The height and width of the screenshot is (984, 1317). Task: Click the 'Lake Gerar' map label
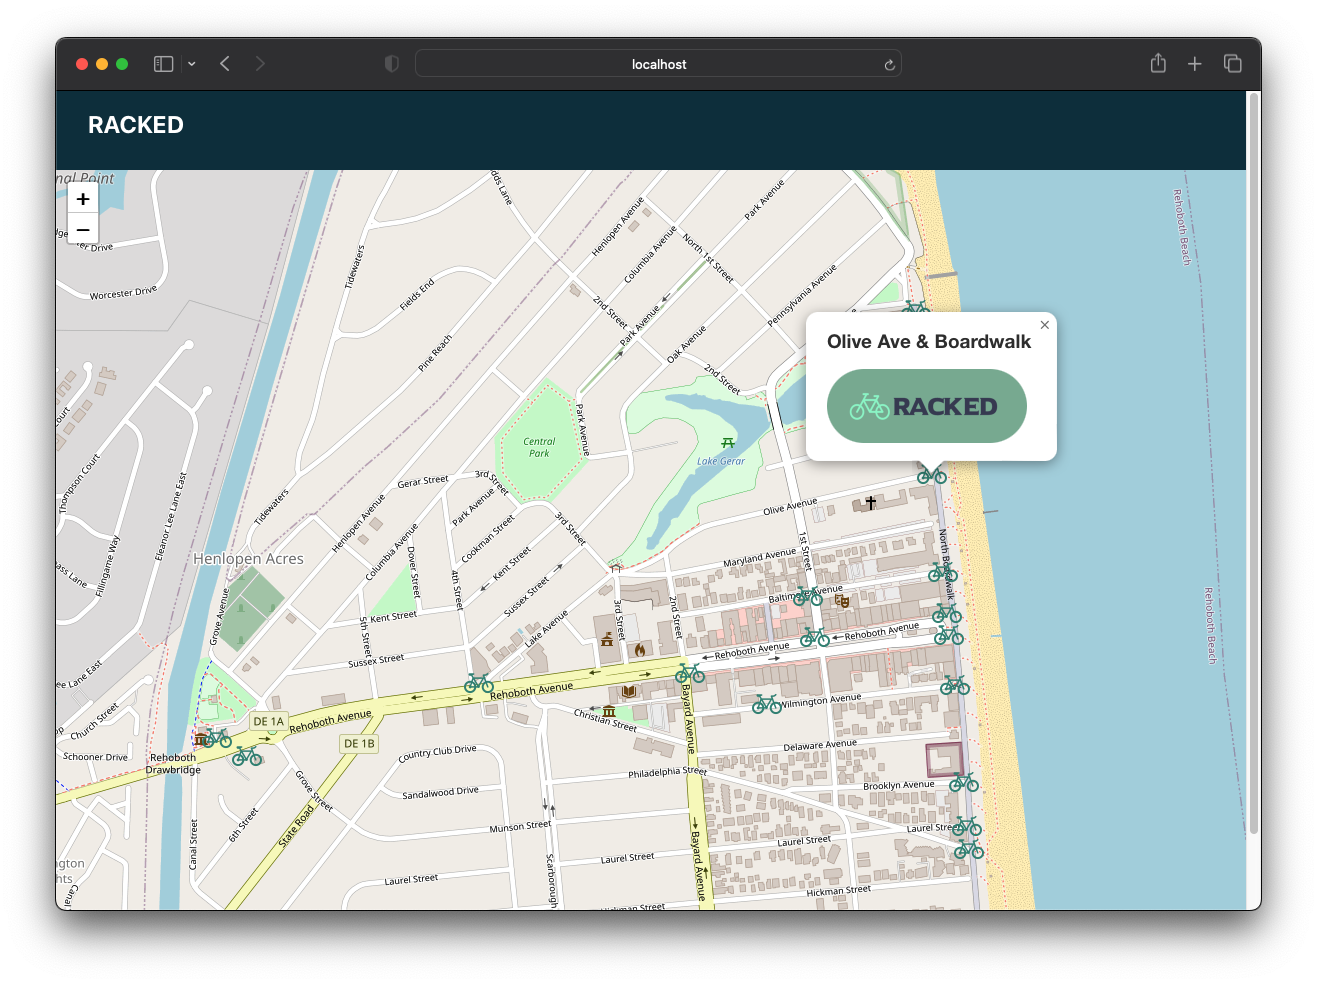[721, 461]
